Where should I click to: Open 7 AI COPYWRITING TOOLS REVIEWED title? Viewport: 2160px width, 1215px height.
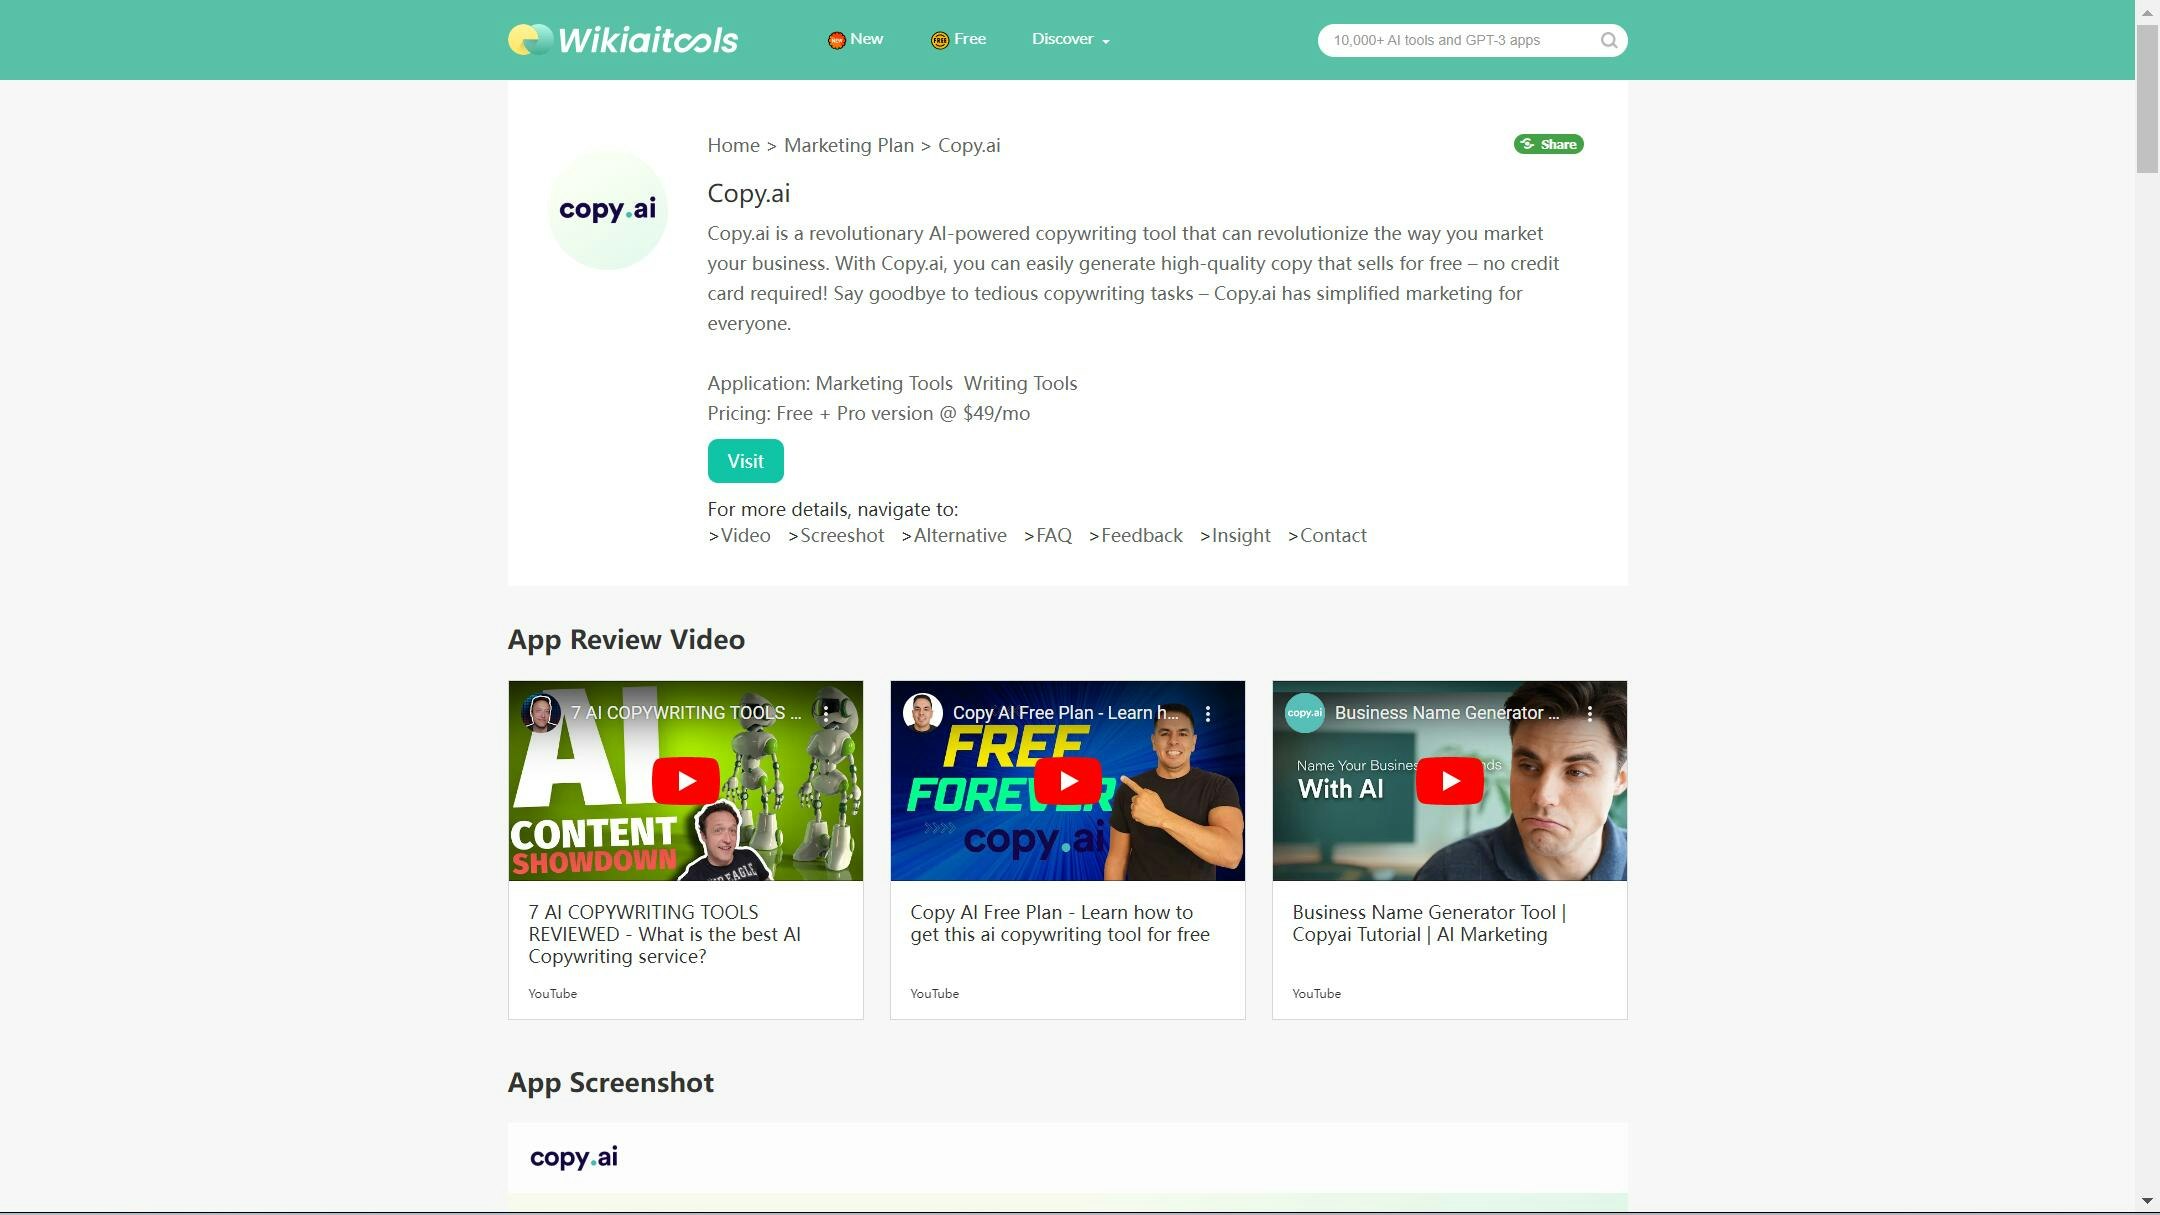click(x=664, y=934)
